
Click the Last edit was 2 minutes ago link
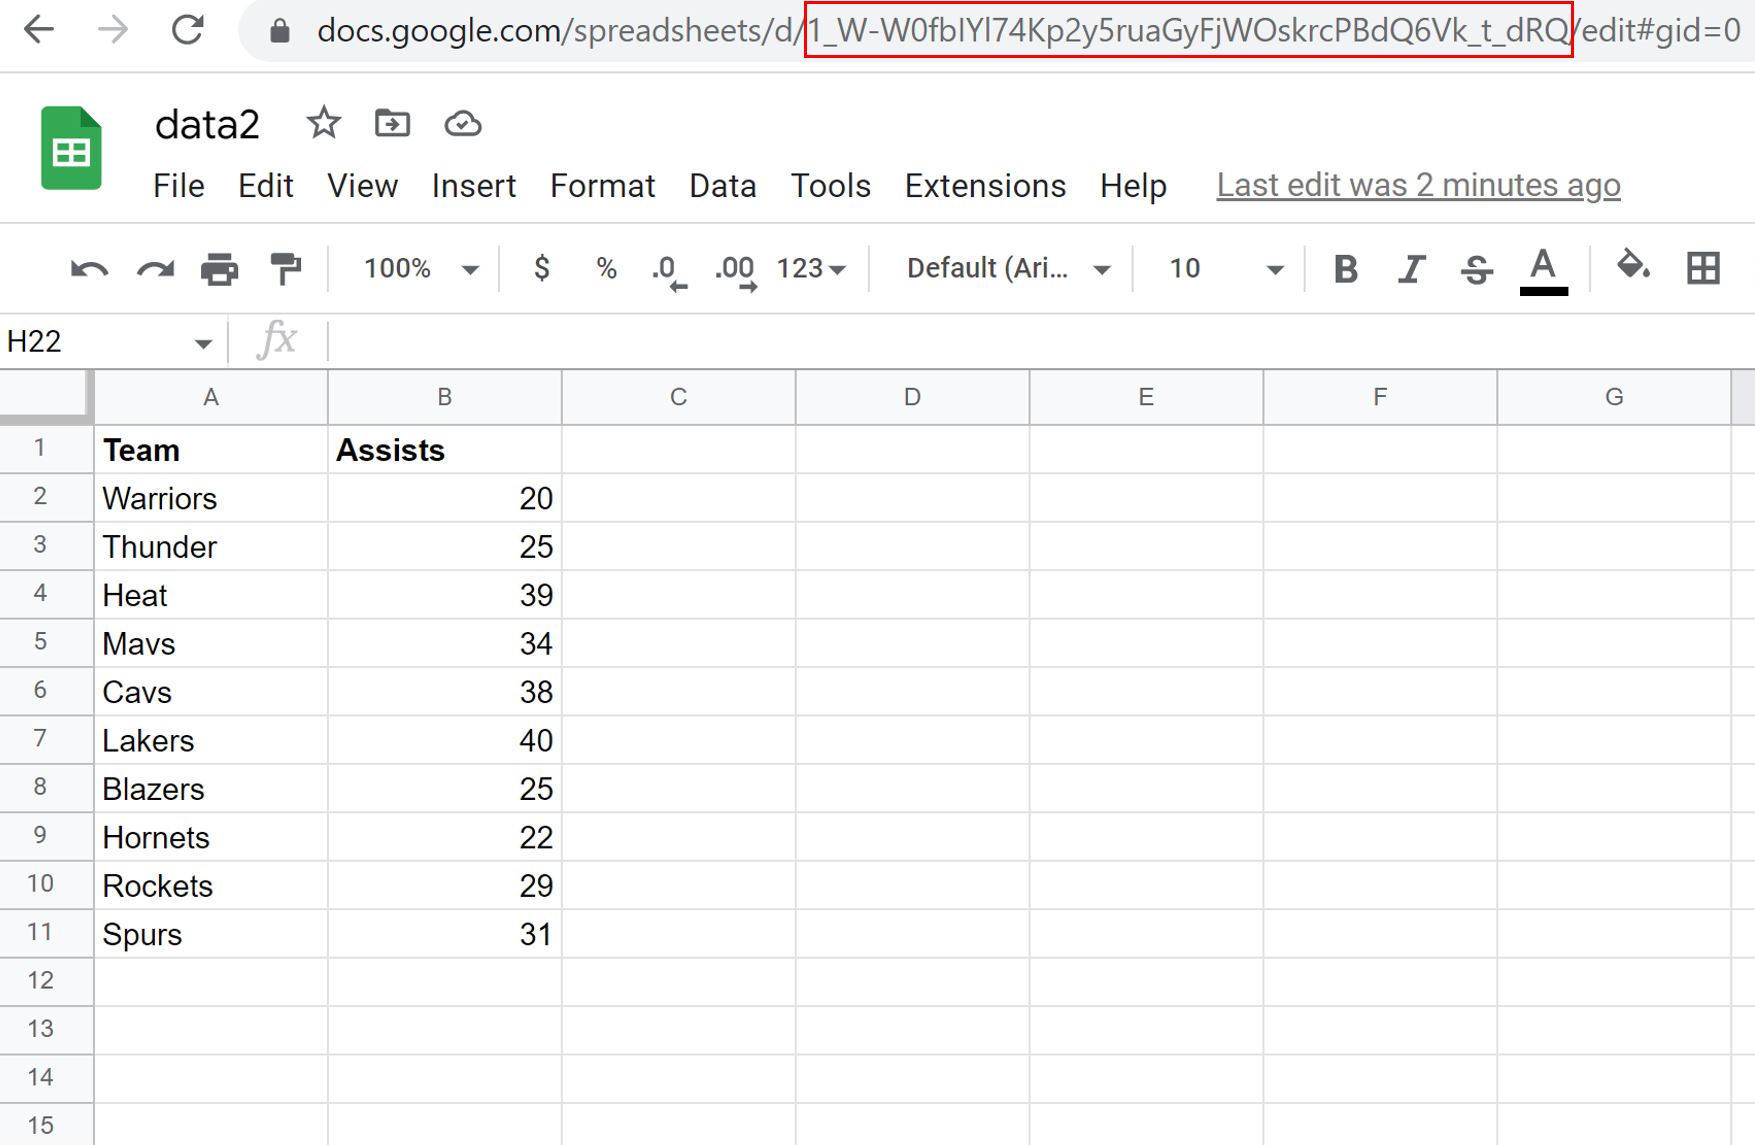[x=1418, y=185]
